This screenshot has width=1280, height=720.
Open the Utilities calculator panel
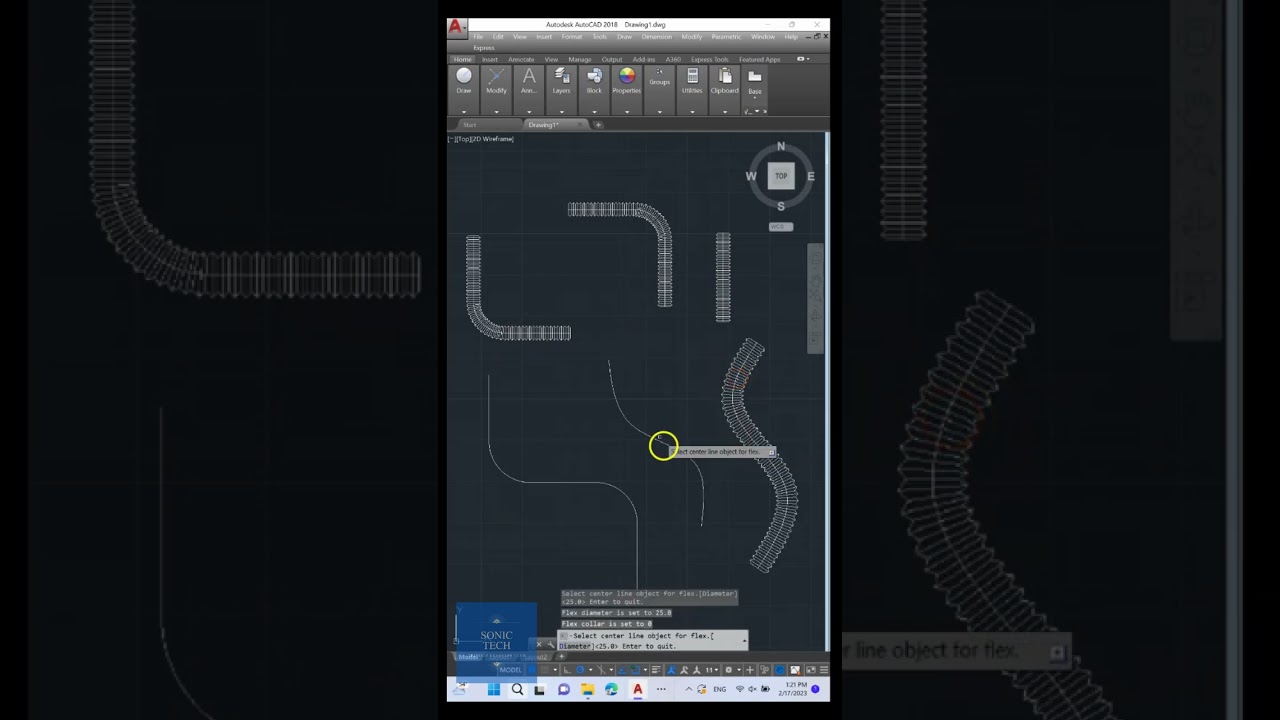pos(692,81)
